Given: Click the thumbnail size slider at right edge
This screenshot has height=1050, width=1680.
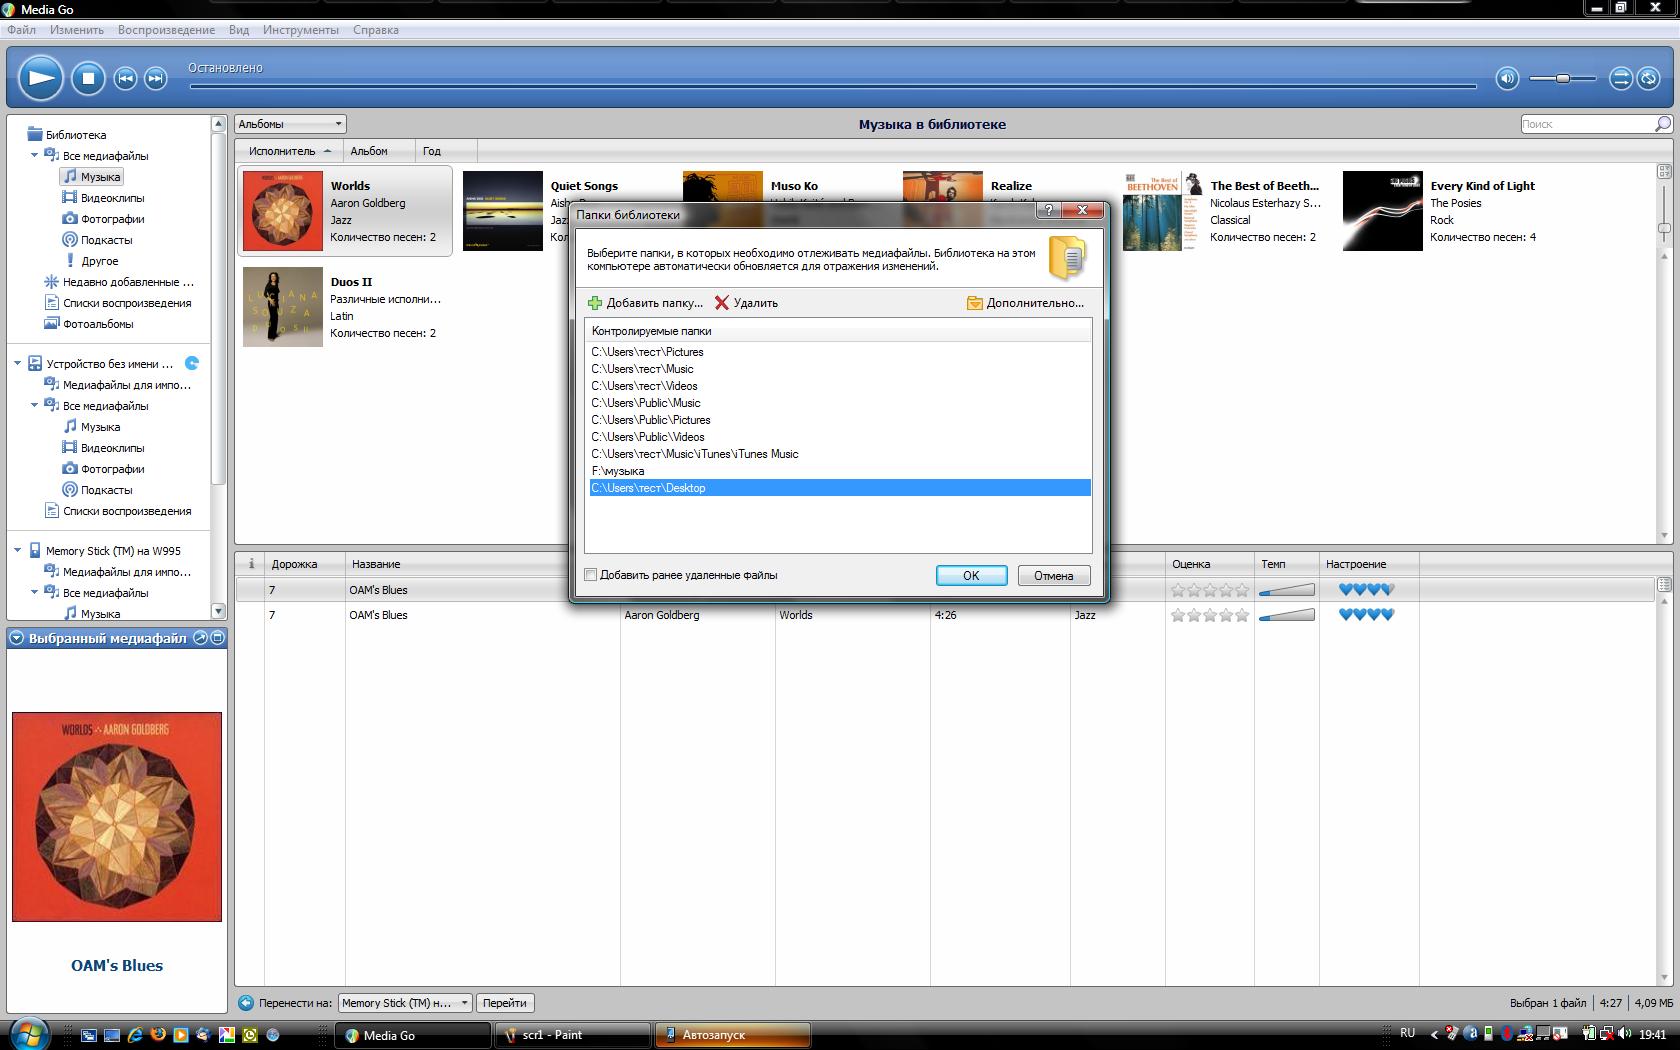Looking at the screenshot, I should click(x=1664, y=229).
